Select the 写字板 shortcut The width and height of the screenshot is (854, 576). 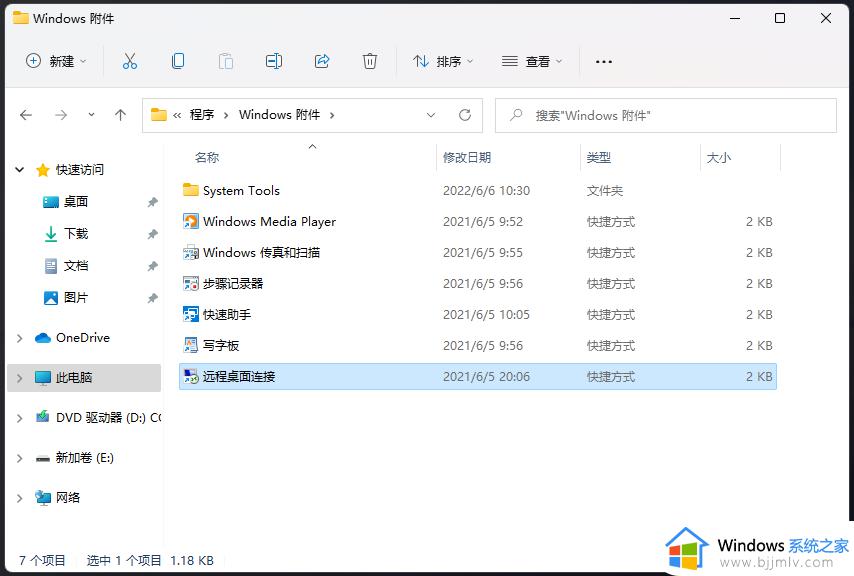(x=478, y=346)
